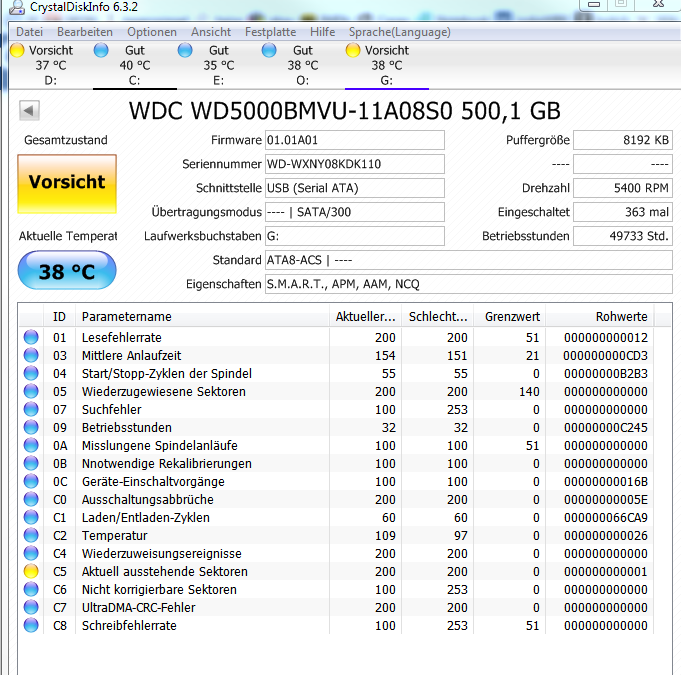Viewport: 681px width, 675px height.
Task: Click the yellow Vorsicht health status button
Action: [67, 184]
